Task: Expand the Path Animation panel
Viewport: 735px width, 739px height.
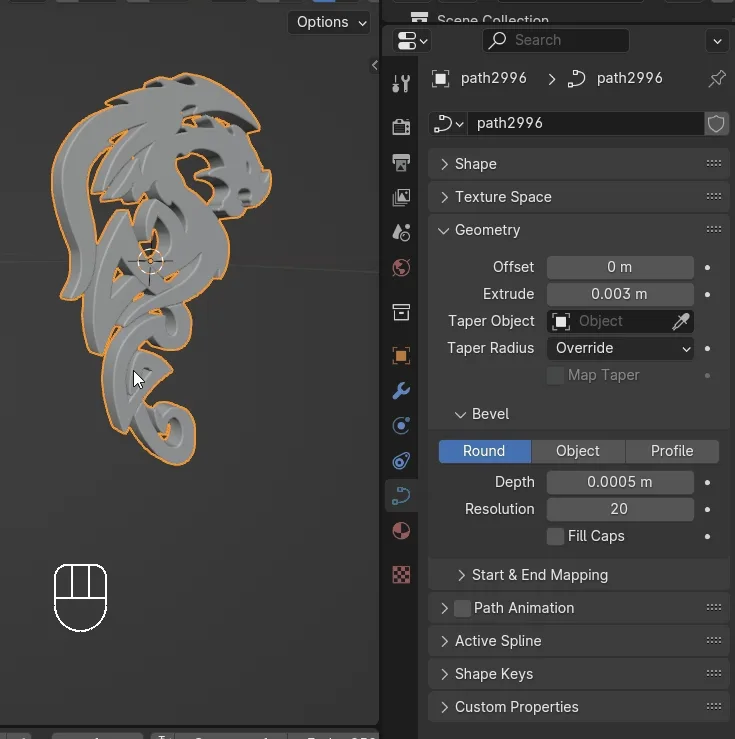Action: [x=444, y=608]
